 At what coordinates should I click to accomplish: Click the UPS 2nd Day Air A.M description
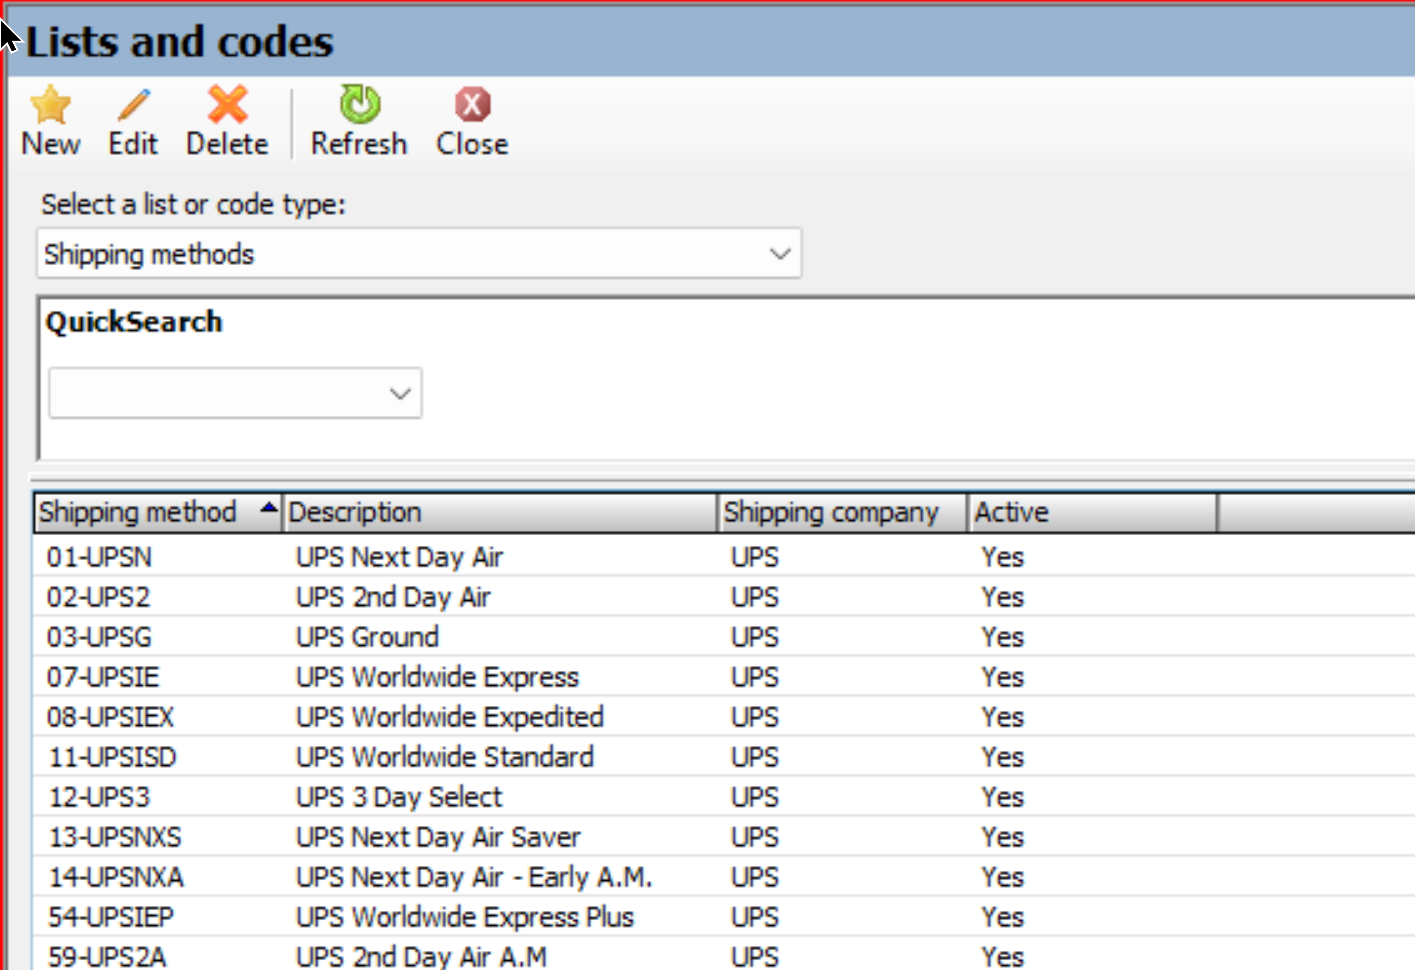point(421,957)
